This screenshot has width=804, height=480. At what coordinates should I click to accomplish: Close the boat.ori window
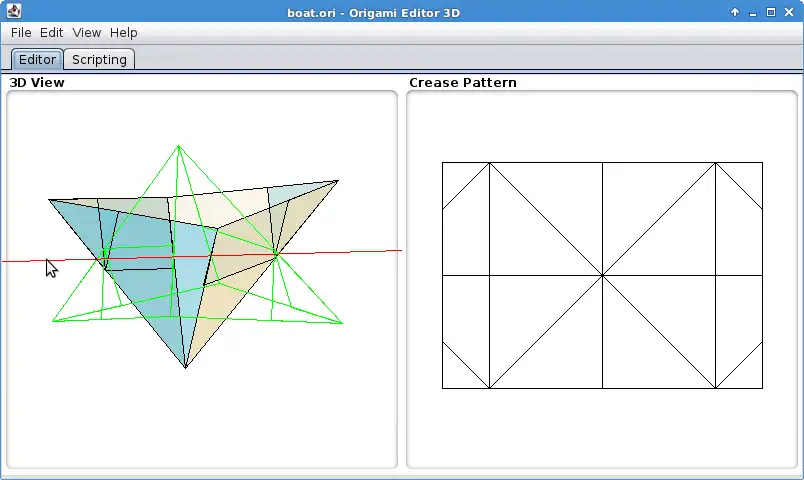789,12
